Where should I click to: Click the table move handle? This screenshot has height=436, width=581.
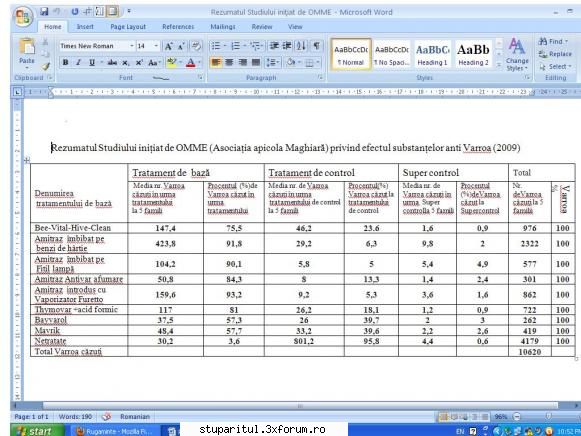click(x=27, y=160)
